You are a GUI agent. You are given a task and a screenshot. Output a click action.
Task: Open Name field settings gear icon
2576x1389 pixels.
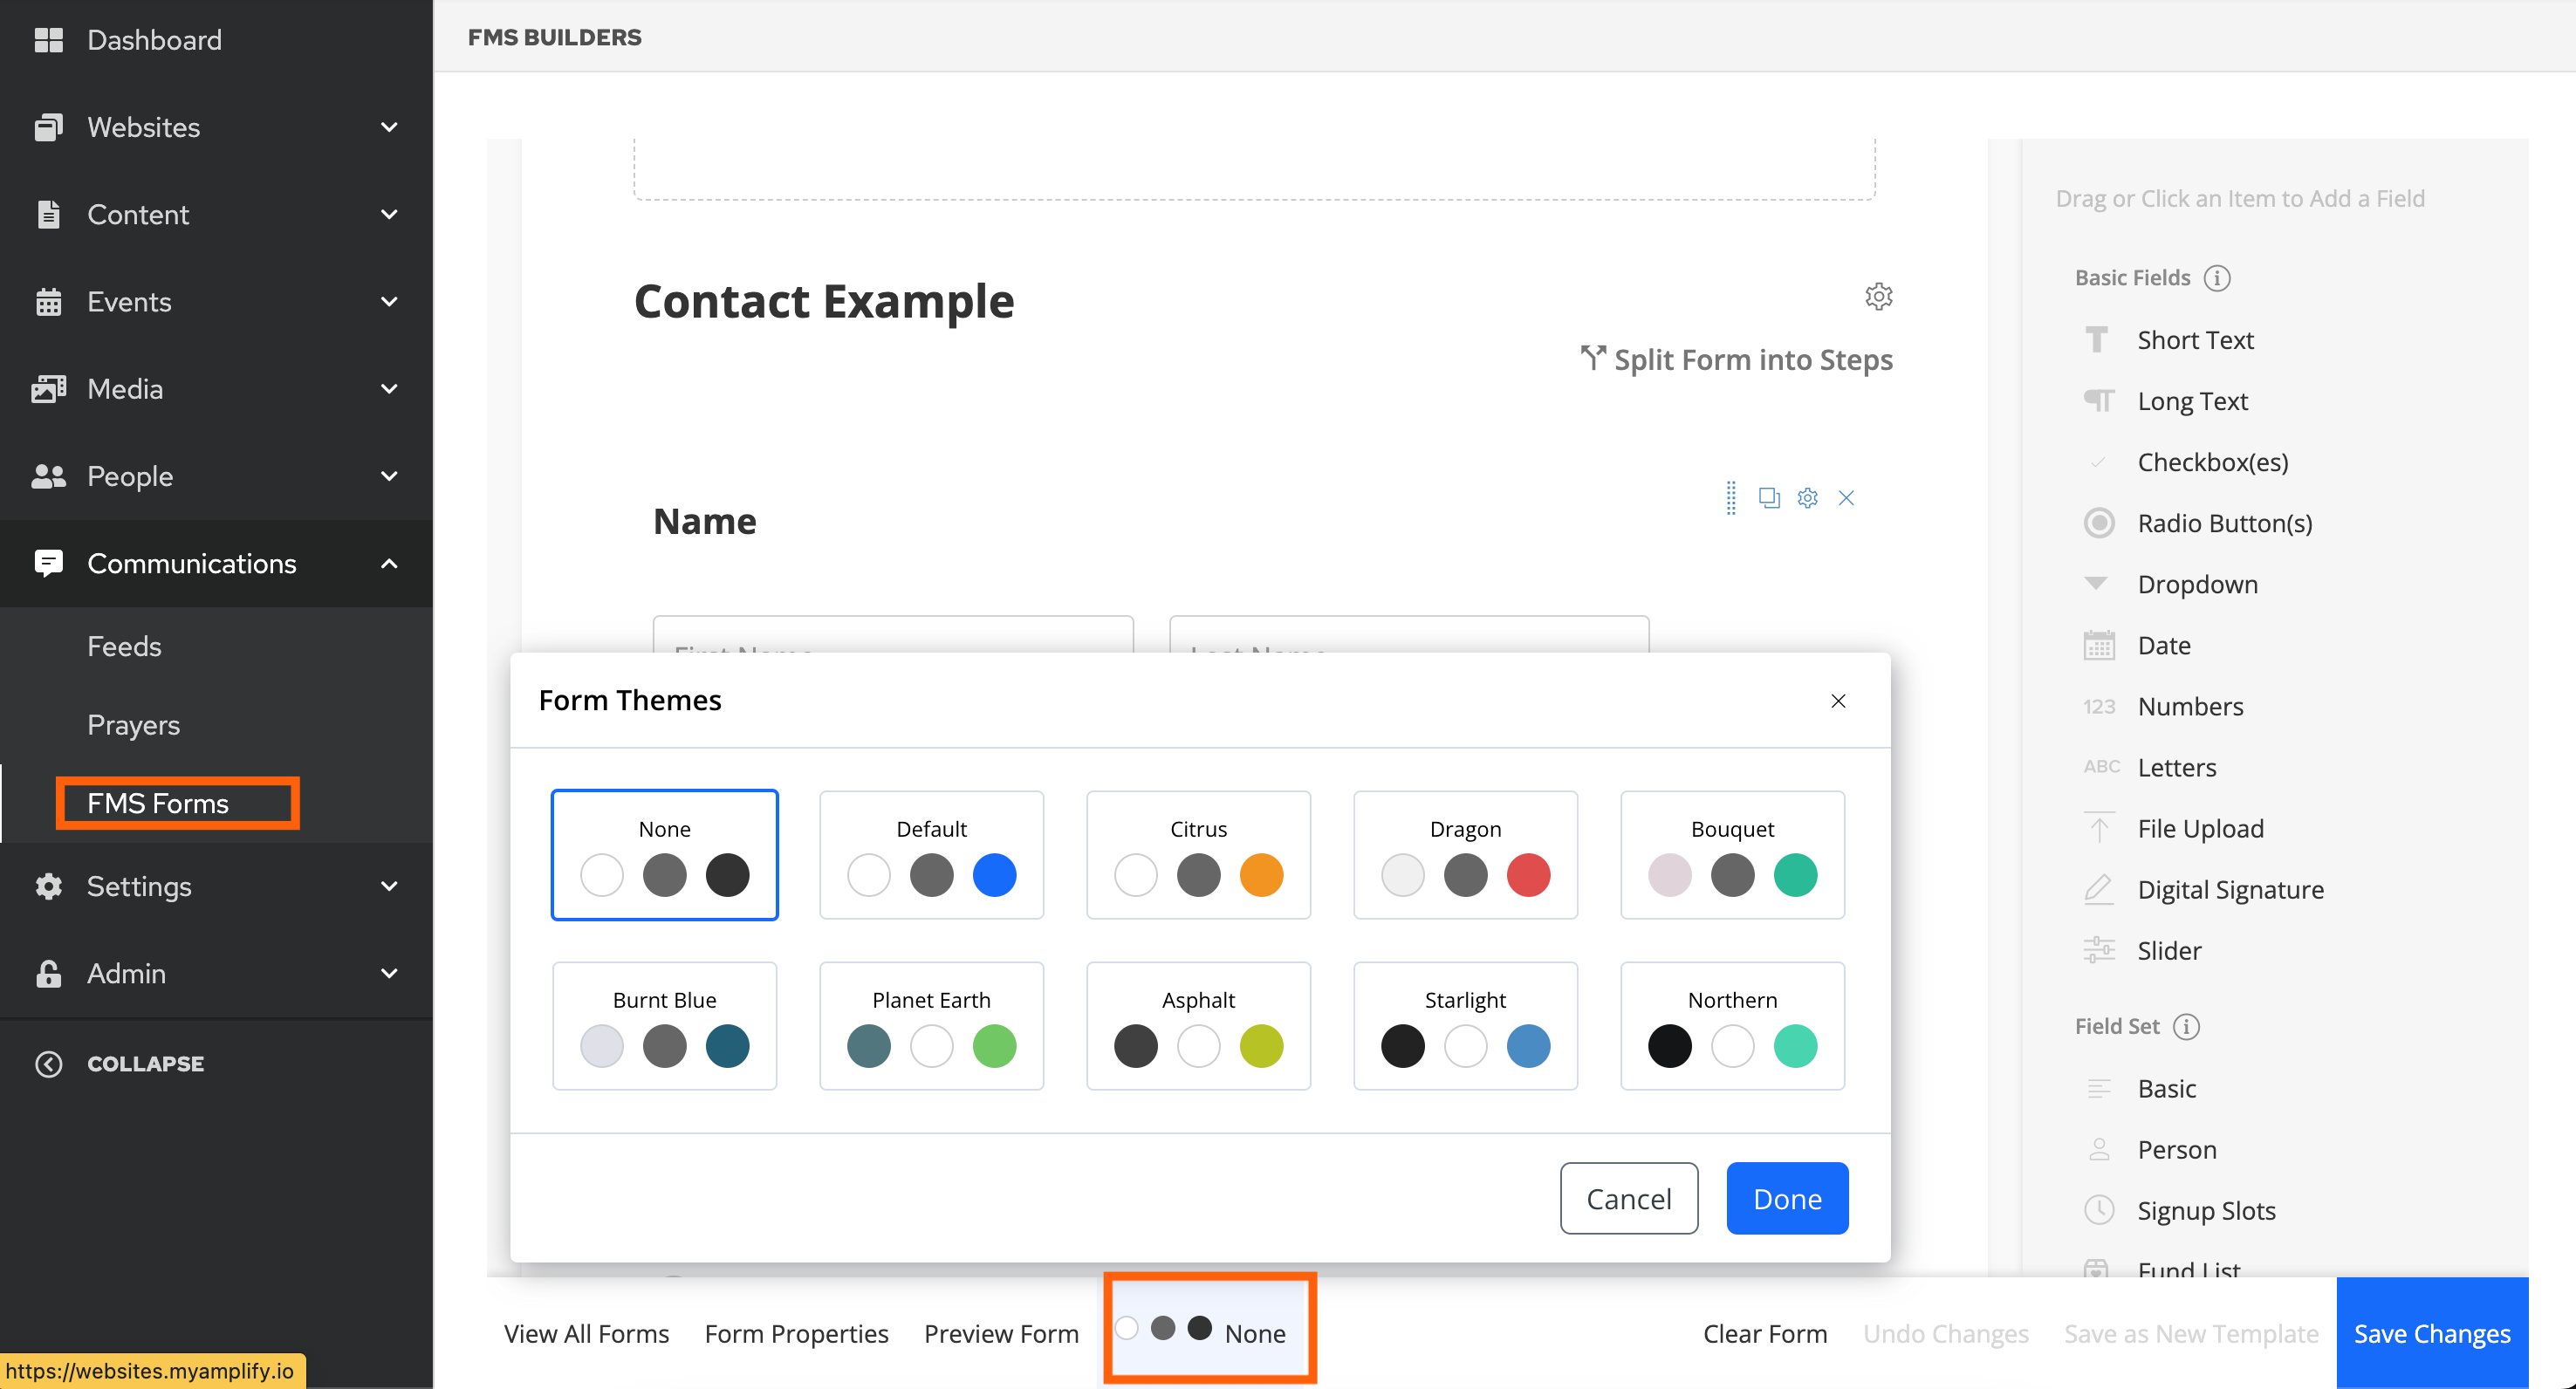(1807, 497)
